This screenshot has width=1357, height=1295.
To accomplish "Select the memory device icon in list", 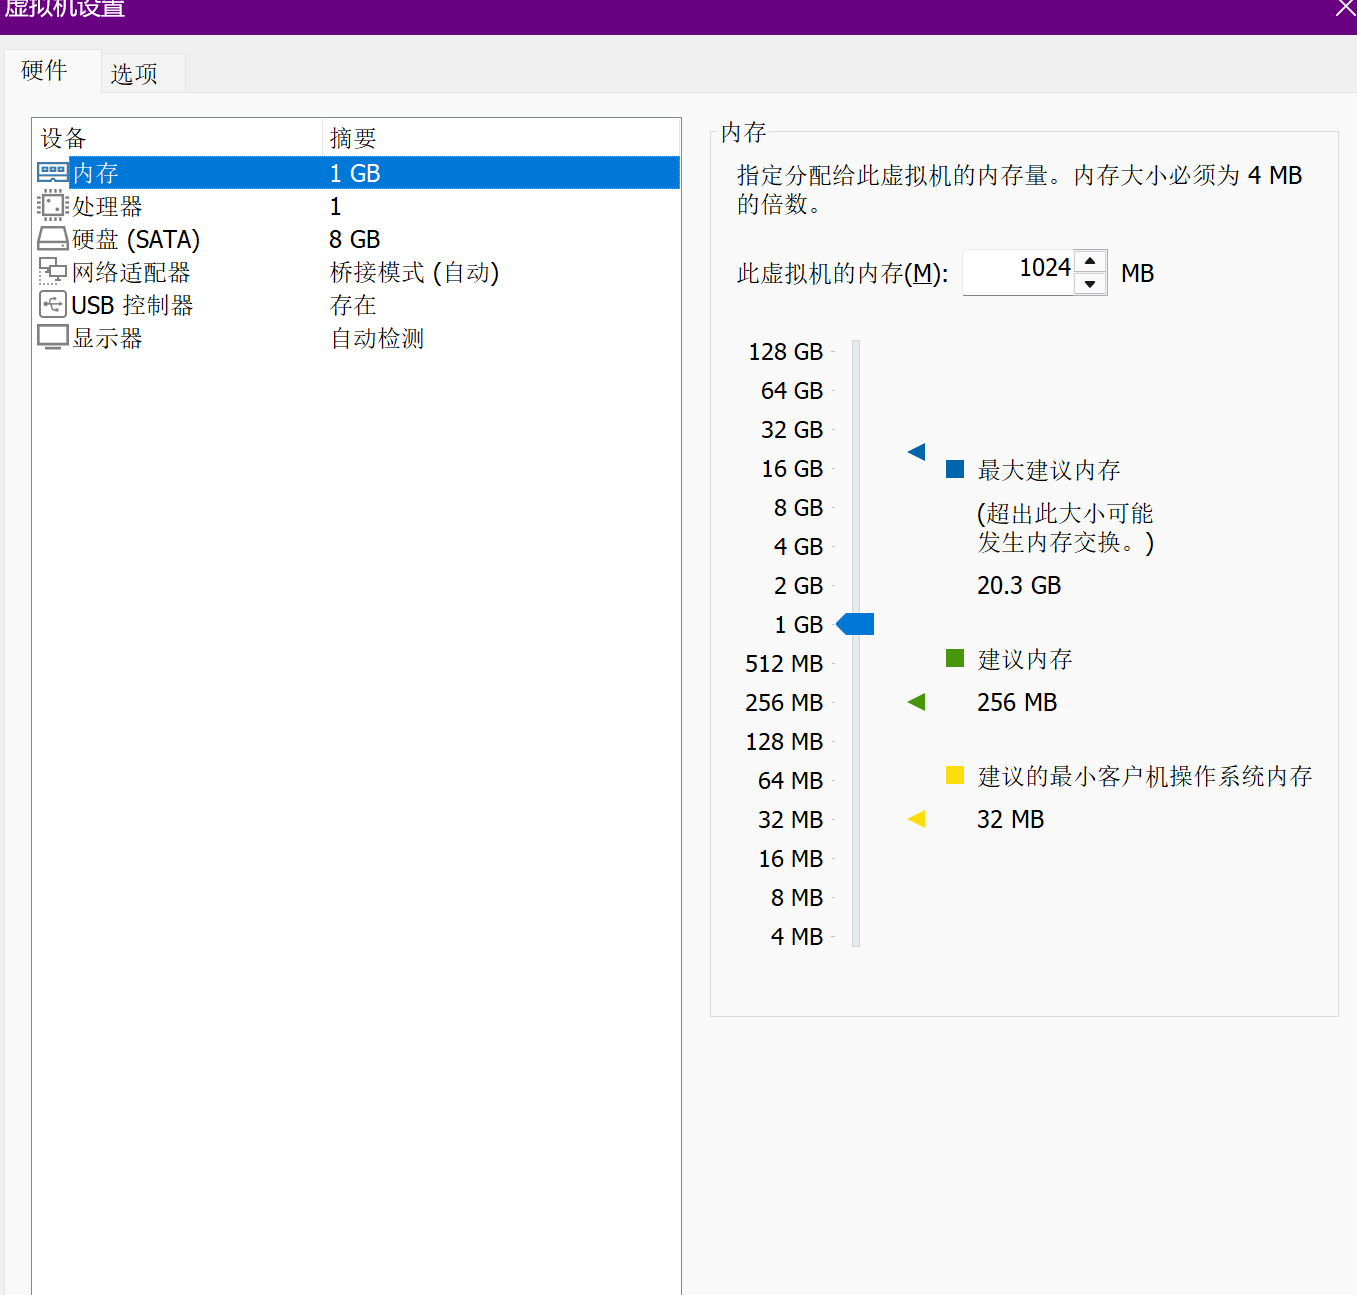I will click(x=52, y=173).
